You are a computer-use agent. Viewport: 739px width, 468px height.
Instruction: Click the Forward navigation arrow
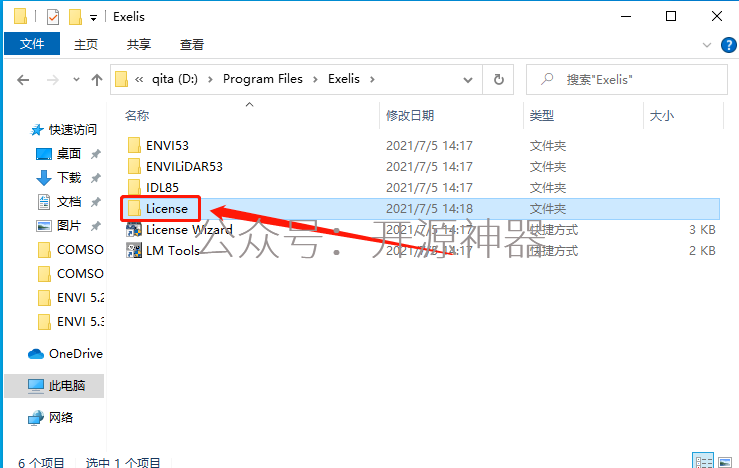(x=53, y=80)
